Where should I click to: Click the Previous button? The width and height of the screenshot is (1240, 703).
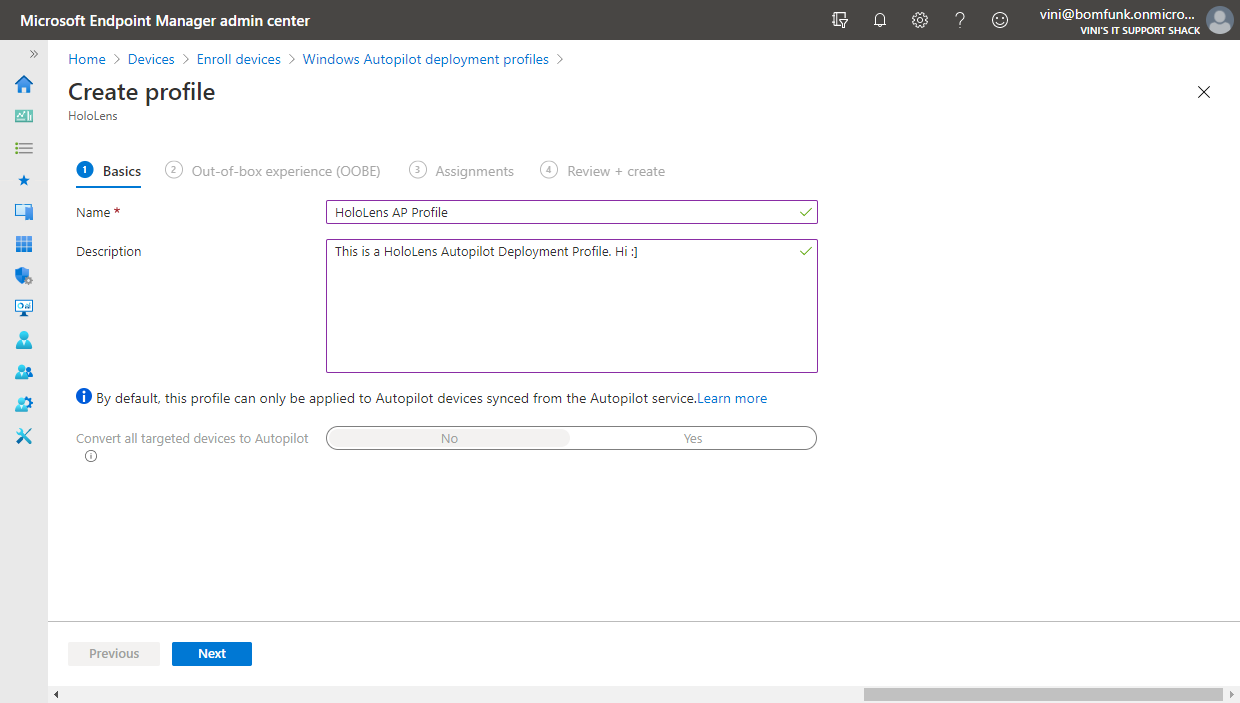coord(114,653)
